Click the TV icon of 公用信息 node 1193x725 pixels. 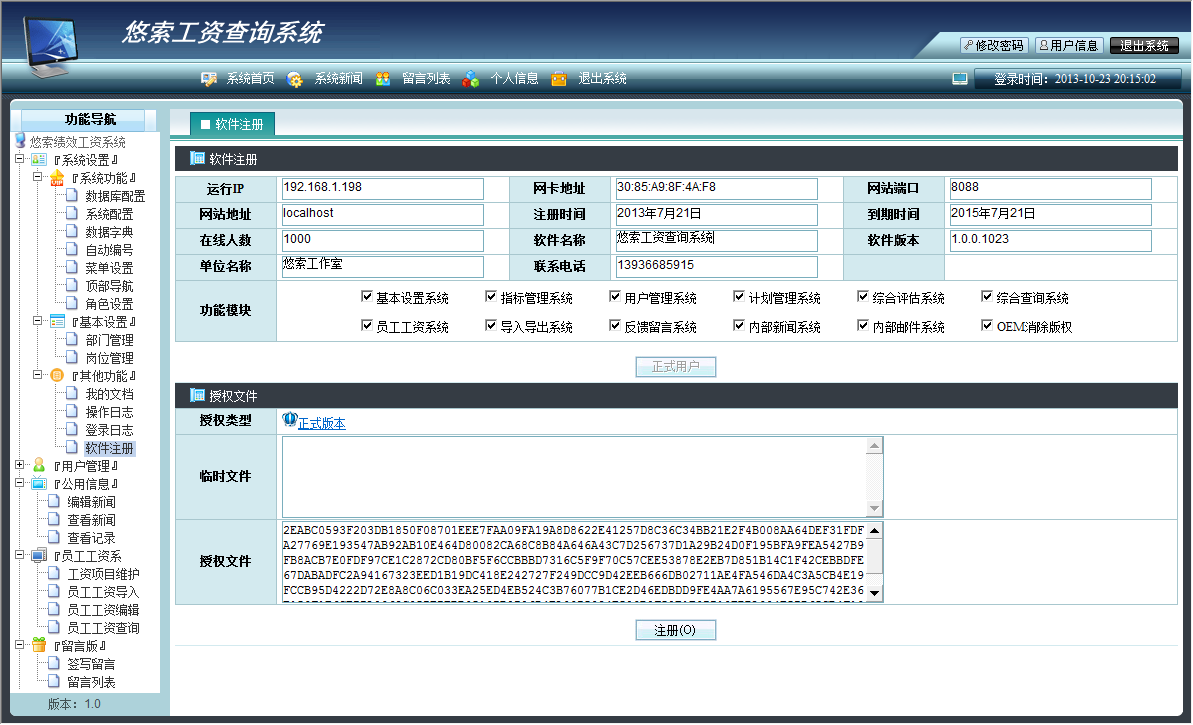[x=40, y=483]
